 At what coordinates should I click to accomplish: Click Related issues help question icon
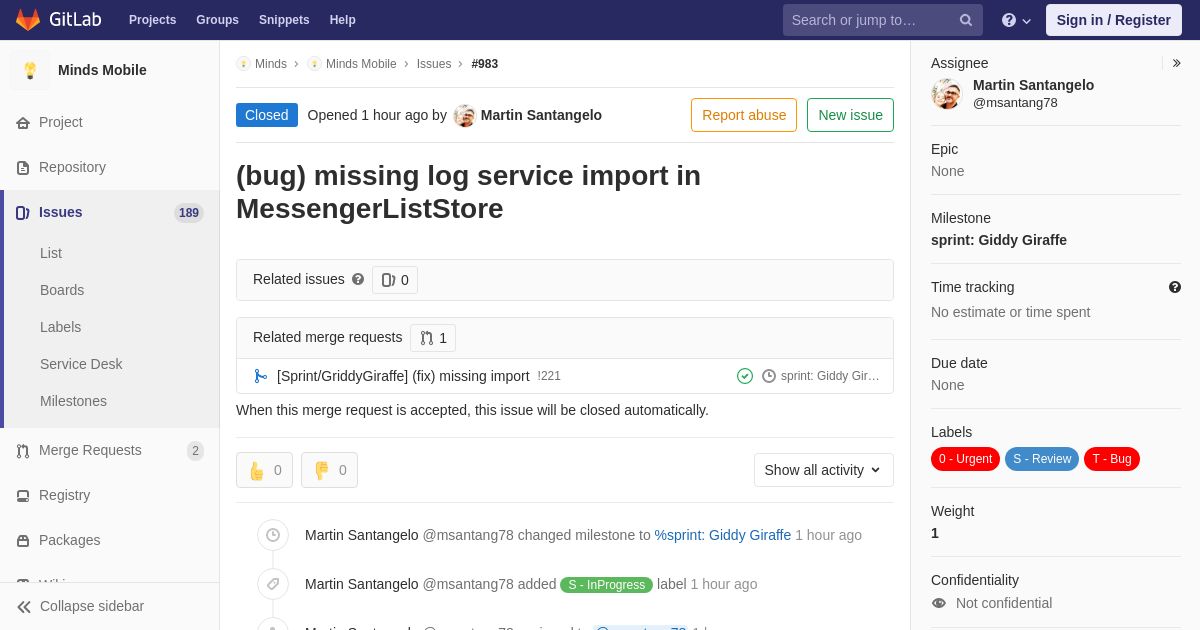tap(358, 280)
